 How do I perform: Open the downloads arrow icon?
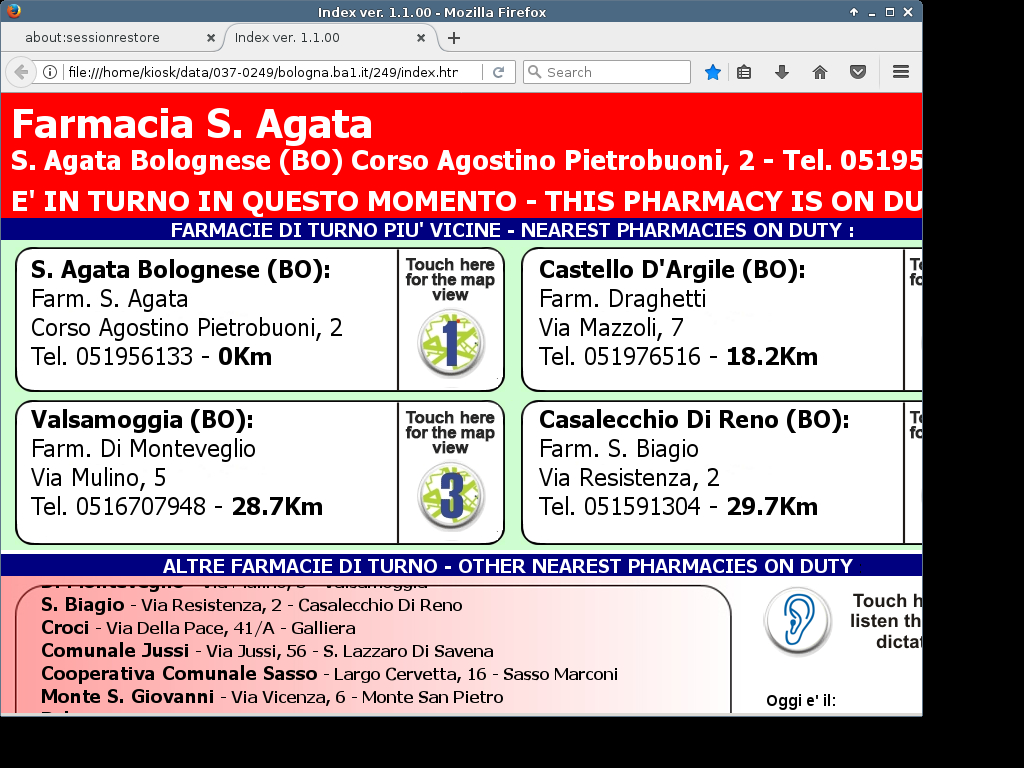tap(782, 72)
